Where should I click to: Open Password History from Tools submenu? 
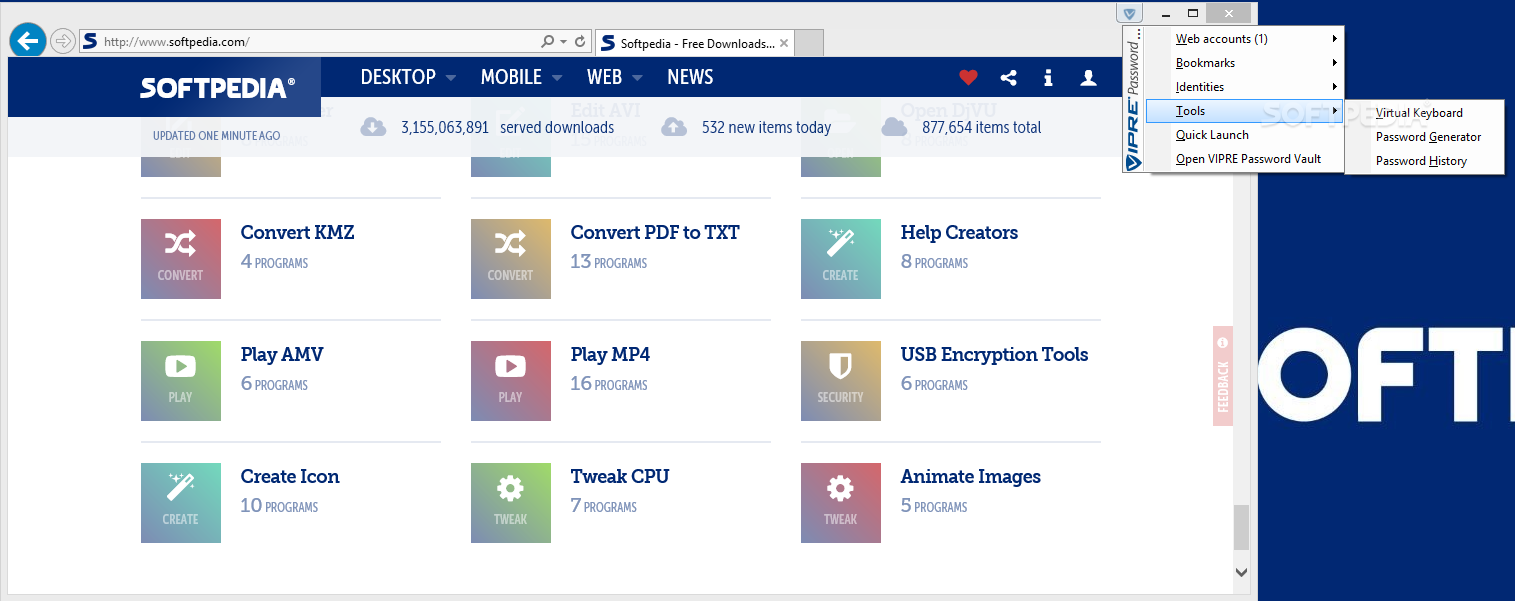tap(1424, 161)
